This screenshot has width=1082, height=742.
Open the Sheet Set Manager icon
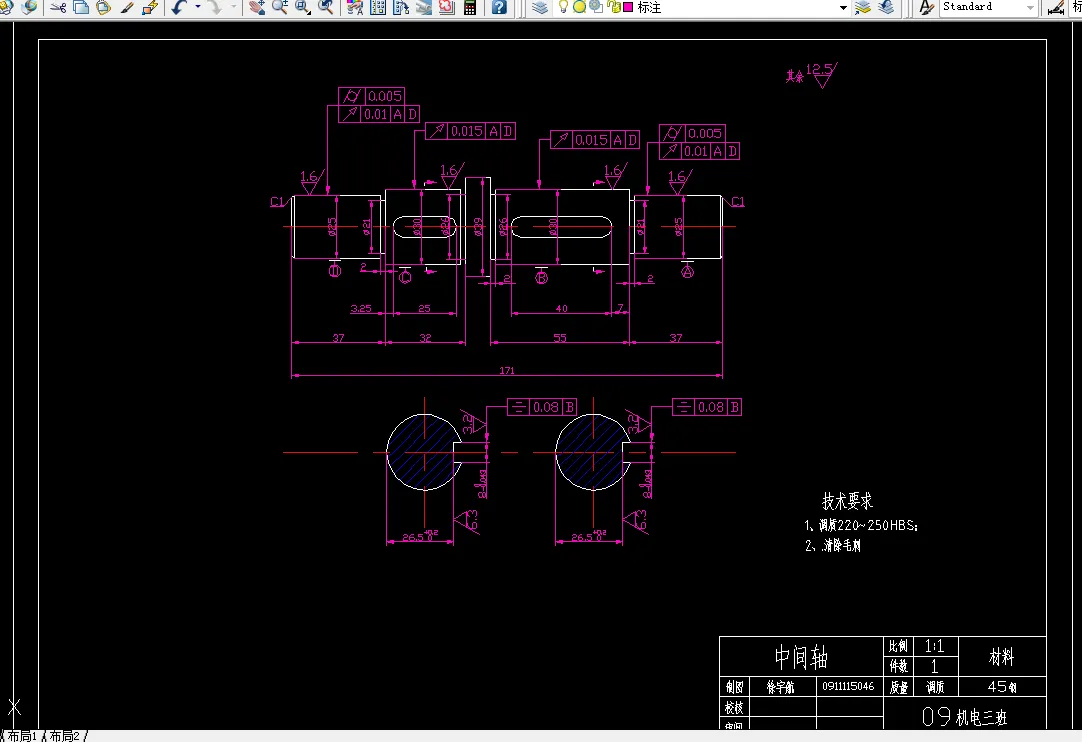[x=424, y=8]
